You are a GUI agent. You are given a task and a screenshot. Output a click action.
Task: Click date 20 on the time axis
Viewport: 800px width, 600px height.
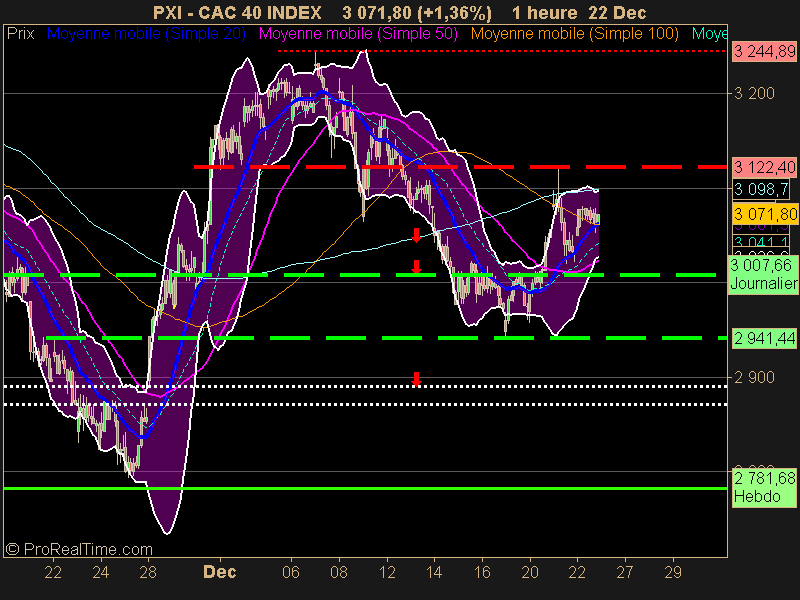pos(530,572)
